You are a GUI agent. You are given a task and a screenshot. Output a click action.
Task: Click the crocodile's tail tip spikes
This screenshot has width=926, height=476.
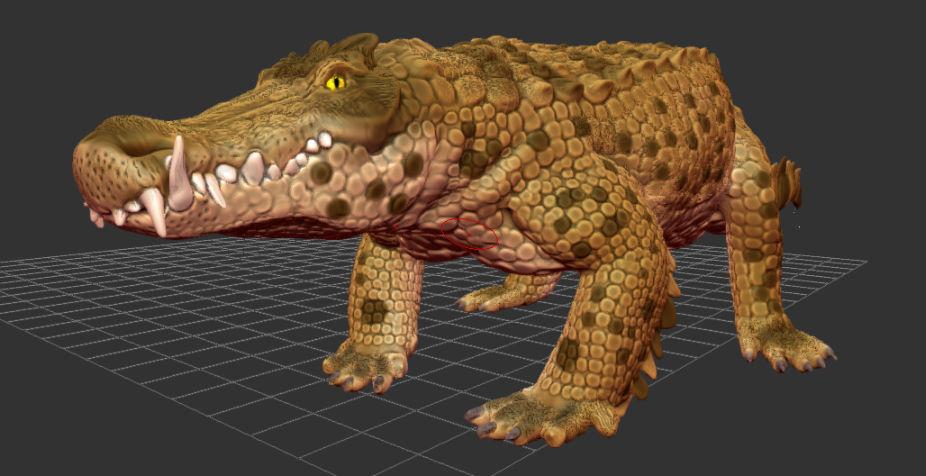[x=788, y=182]
